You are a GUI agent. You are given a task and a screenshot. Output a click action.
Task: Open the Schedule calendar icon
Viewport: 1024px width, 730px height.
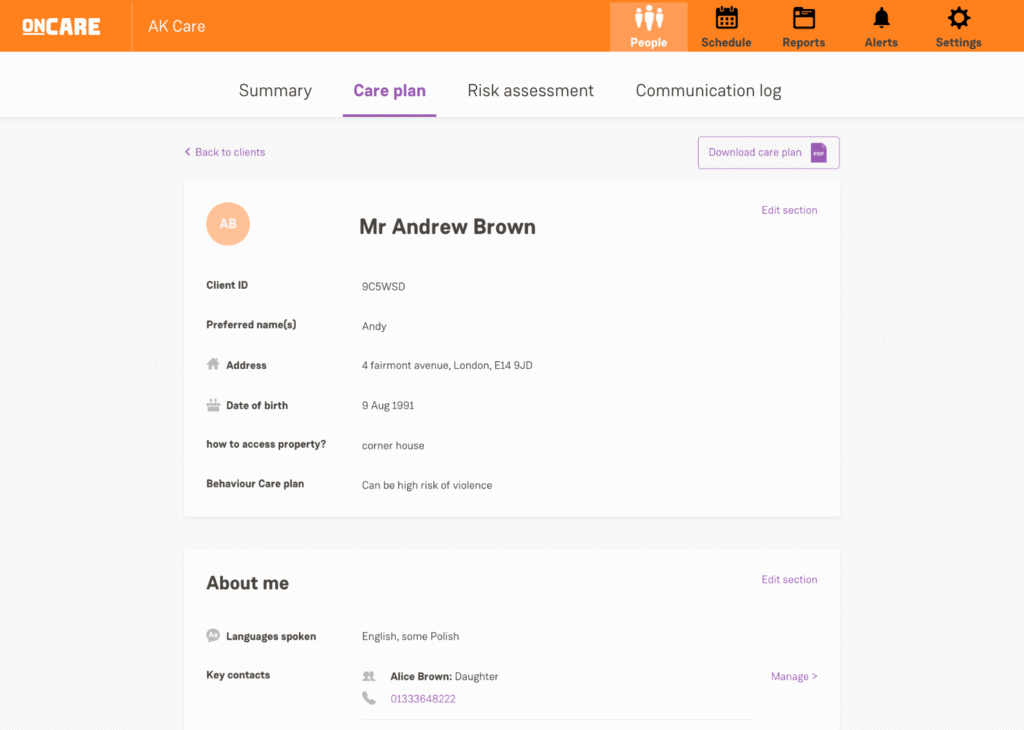coord(726,18)
